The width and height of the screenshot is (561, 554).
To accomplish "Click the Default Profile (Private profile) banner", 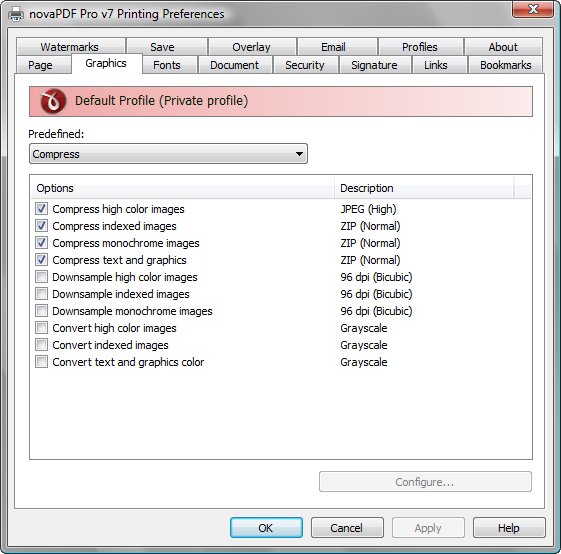I will (281, 101).
